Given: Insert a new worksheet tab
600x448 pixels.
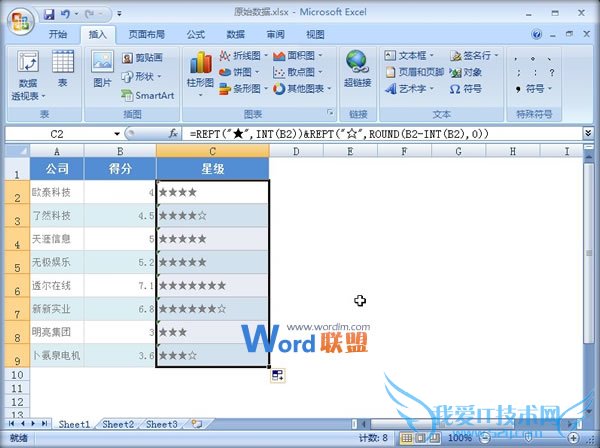Looking at the screenshot, I should pos(197,424).
